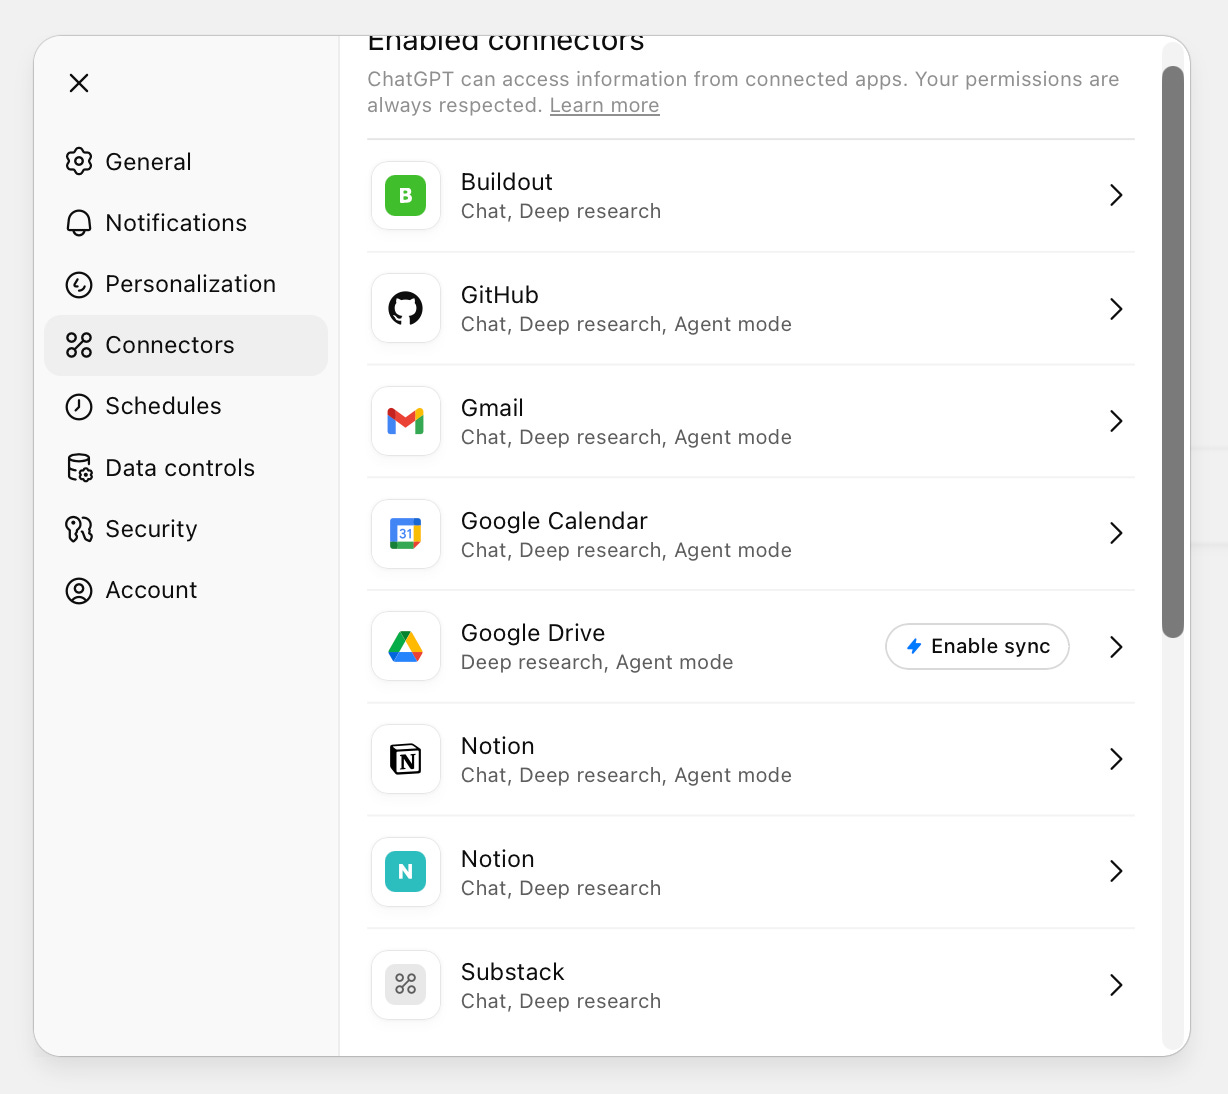Follow the Learn more link
The width and height of the screenshot is (1228, 1094).
pyautogui.click(x=604, y=106)
